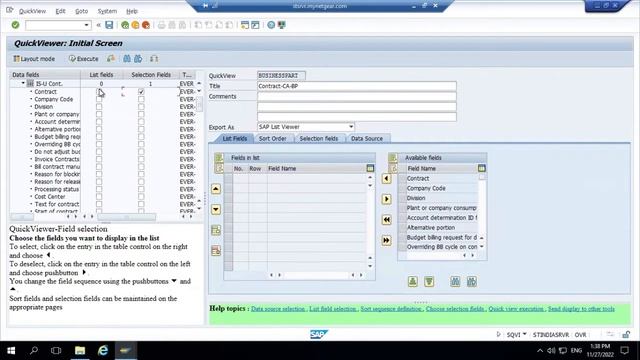Tick the Company Code list field checkbox
This screenshot has width=640, height=360.
[99, 99]
